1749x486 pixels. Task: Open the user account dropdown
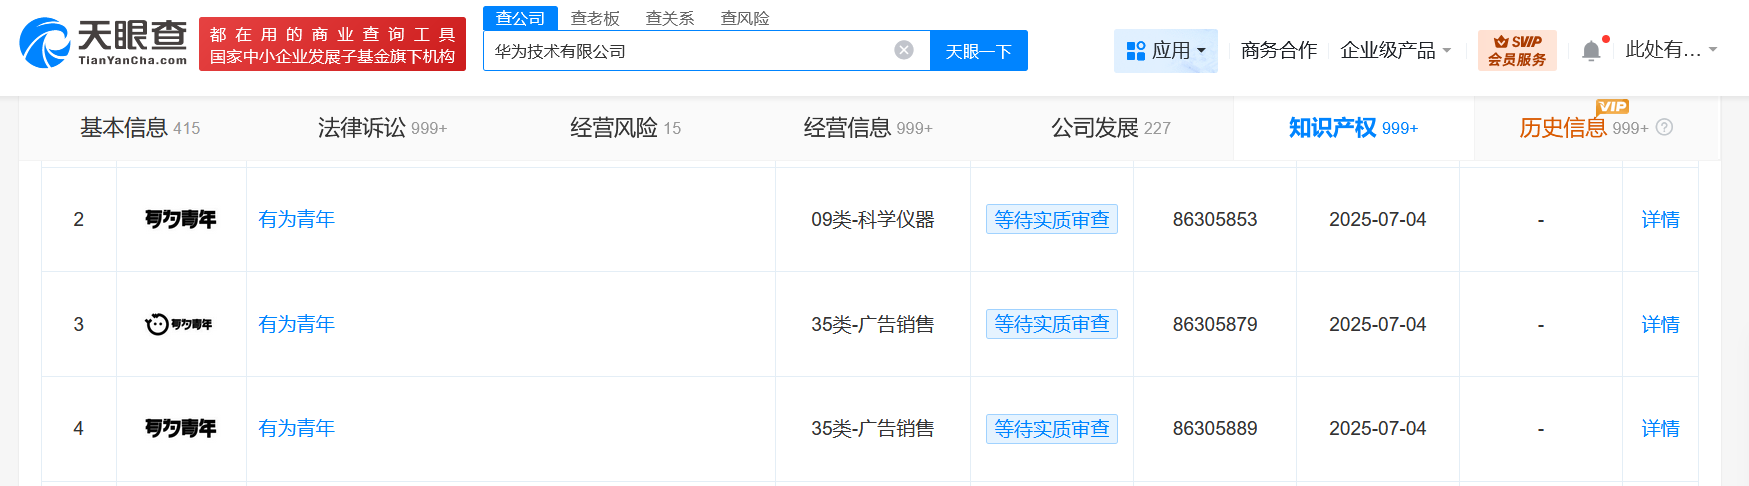pos(1670,50)
